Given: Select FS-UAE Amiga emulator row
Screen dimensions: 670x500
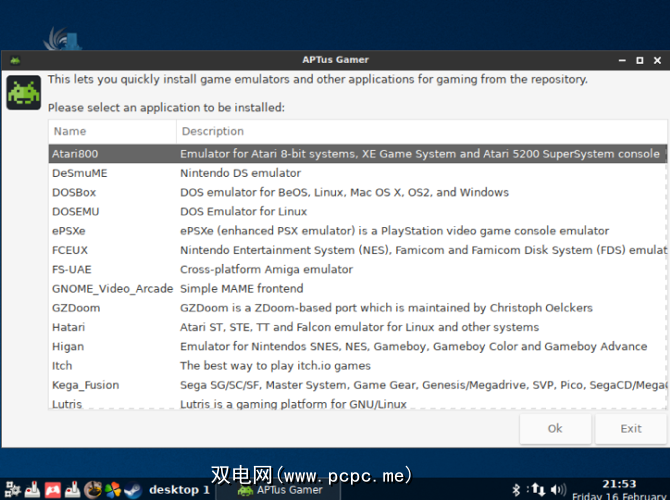Looking at the screenshot, I should [x=358, y=269].
